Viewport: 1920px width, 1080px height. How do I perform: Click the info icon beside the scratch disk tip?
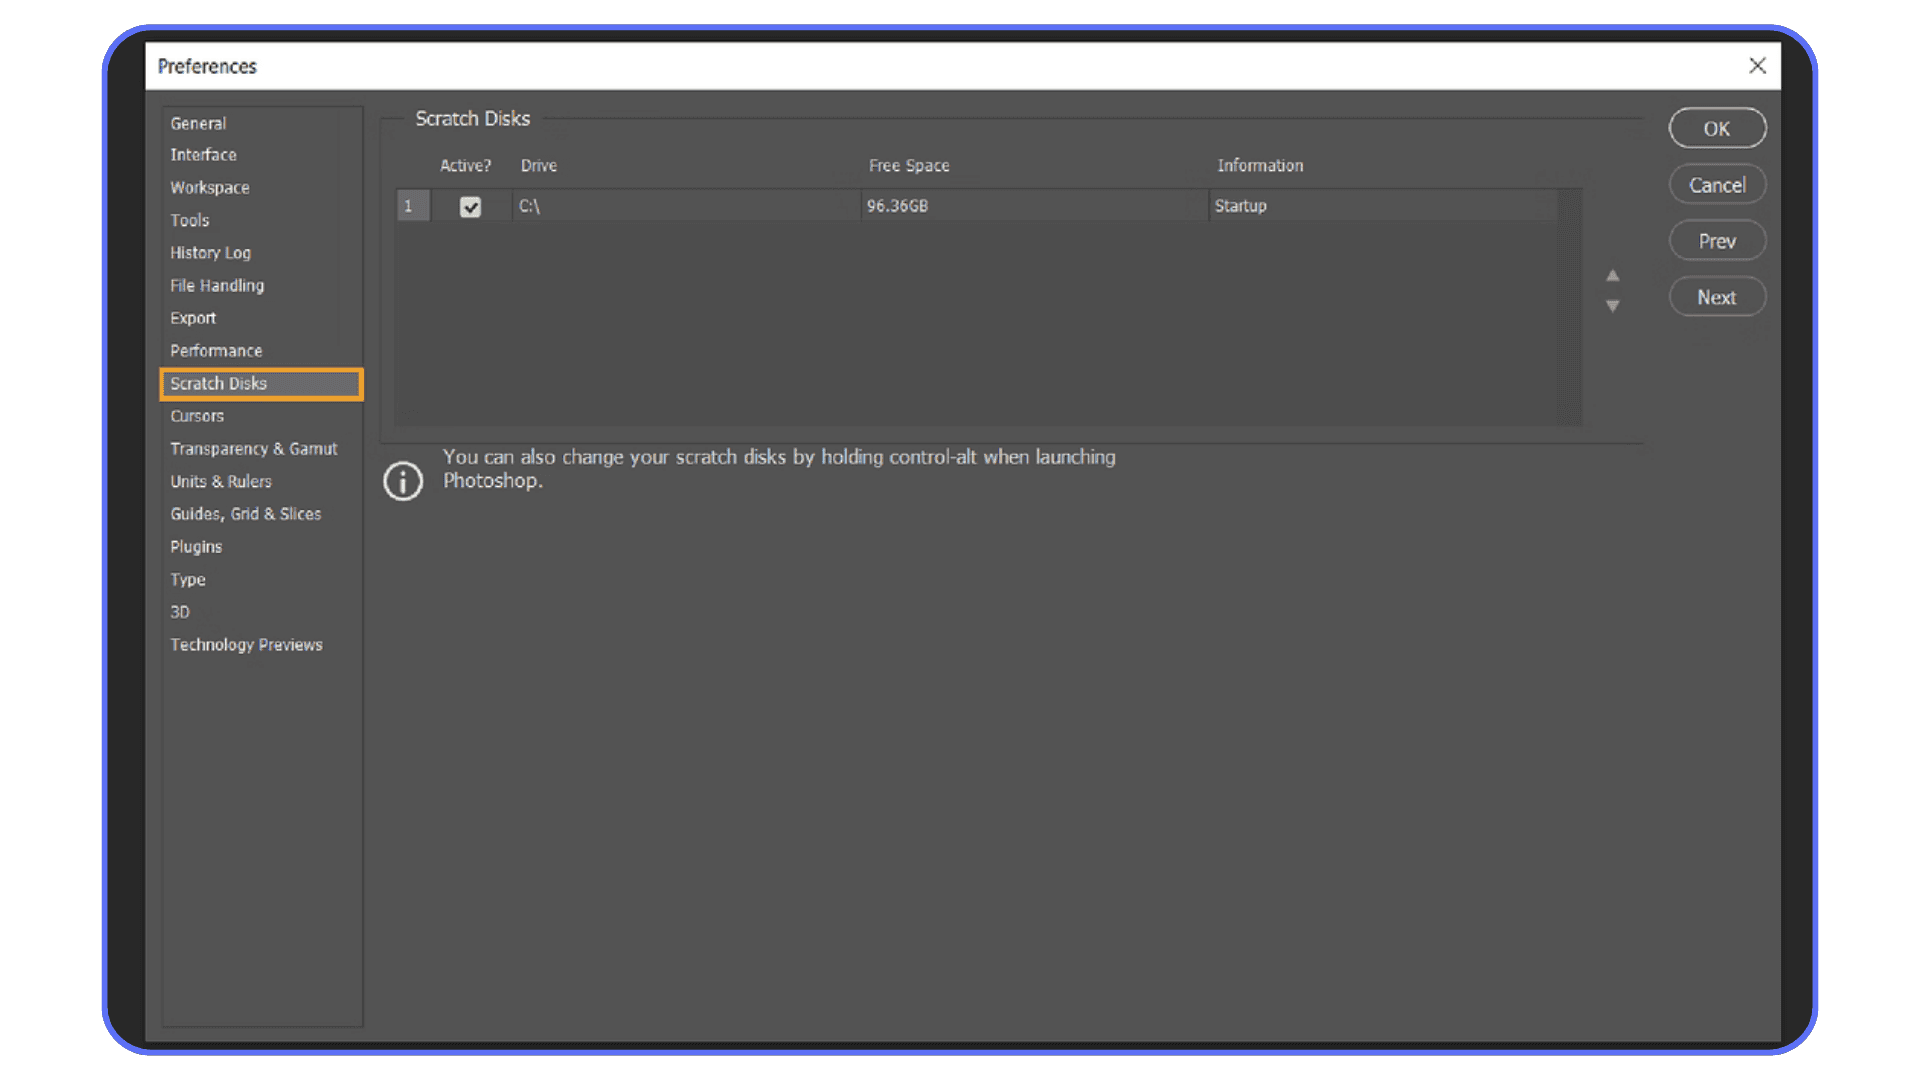coord(402,481)
